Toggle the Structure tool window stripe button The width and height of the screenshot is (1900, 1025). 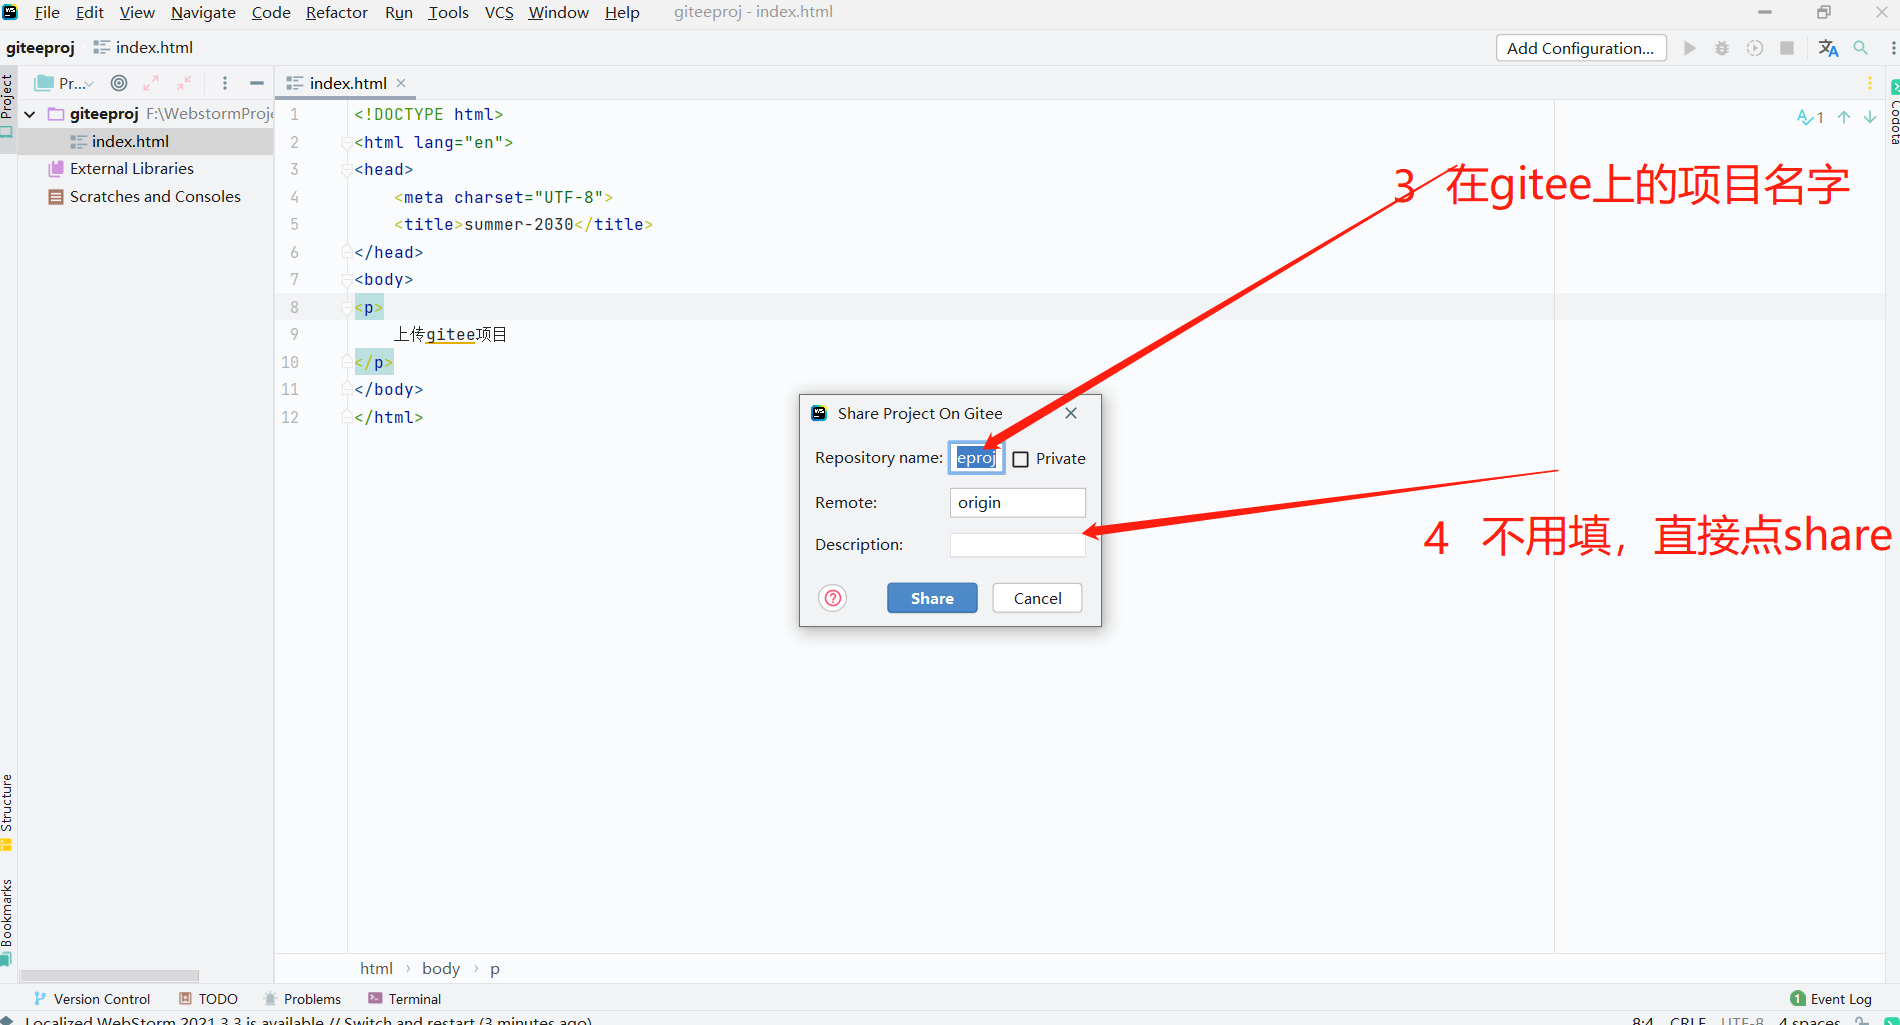pos(7,812)
